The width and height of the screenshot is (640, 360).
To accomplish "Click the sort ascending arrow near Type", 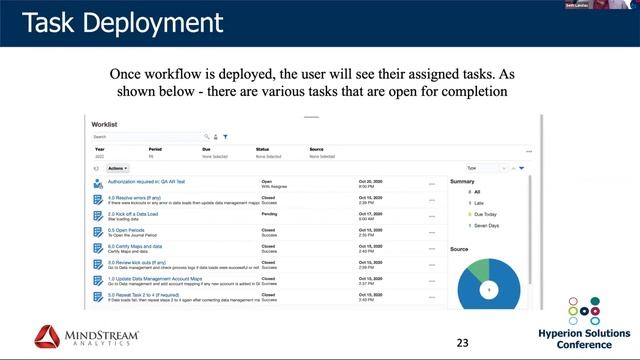I will pos(513,168).
